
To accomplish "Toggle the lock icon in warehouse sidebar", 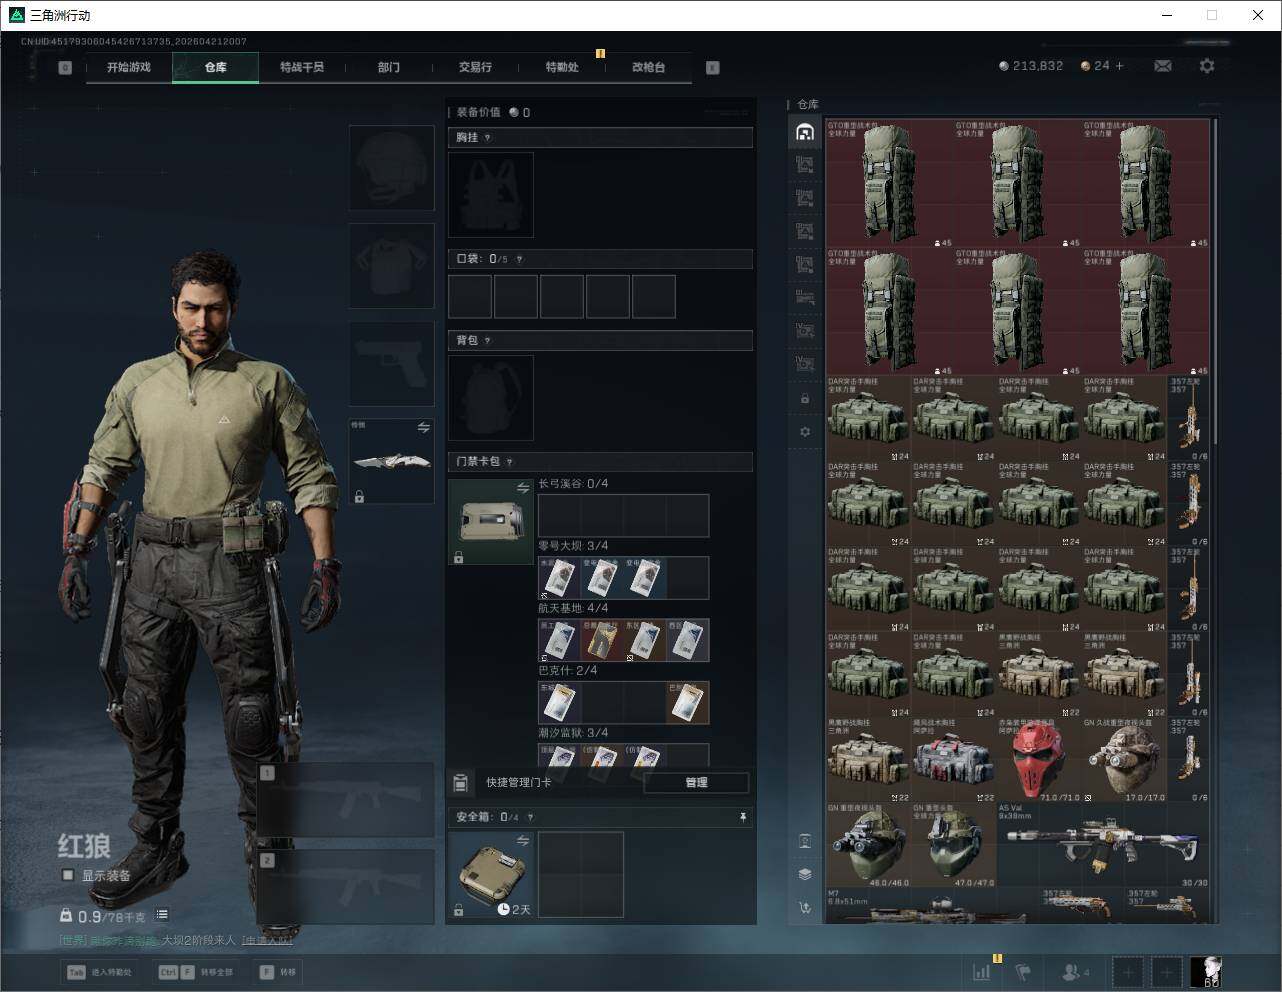I will (x=805, y=399).
